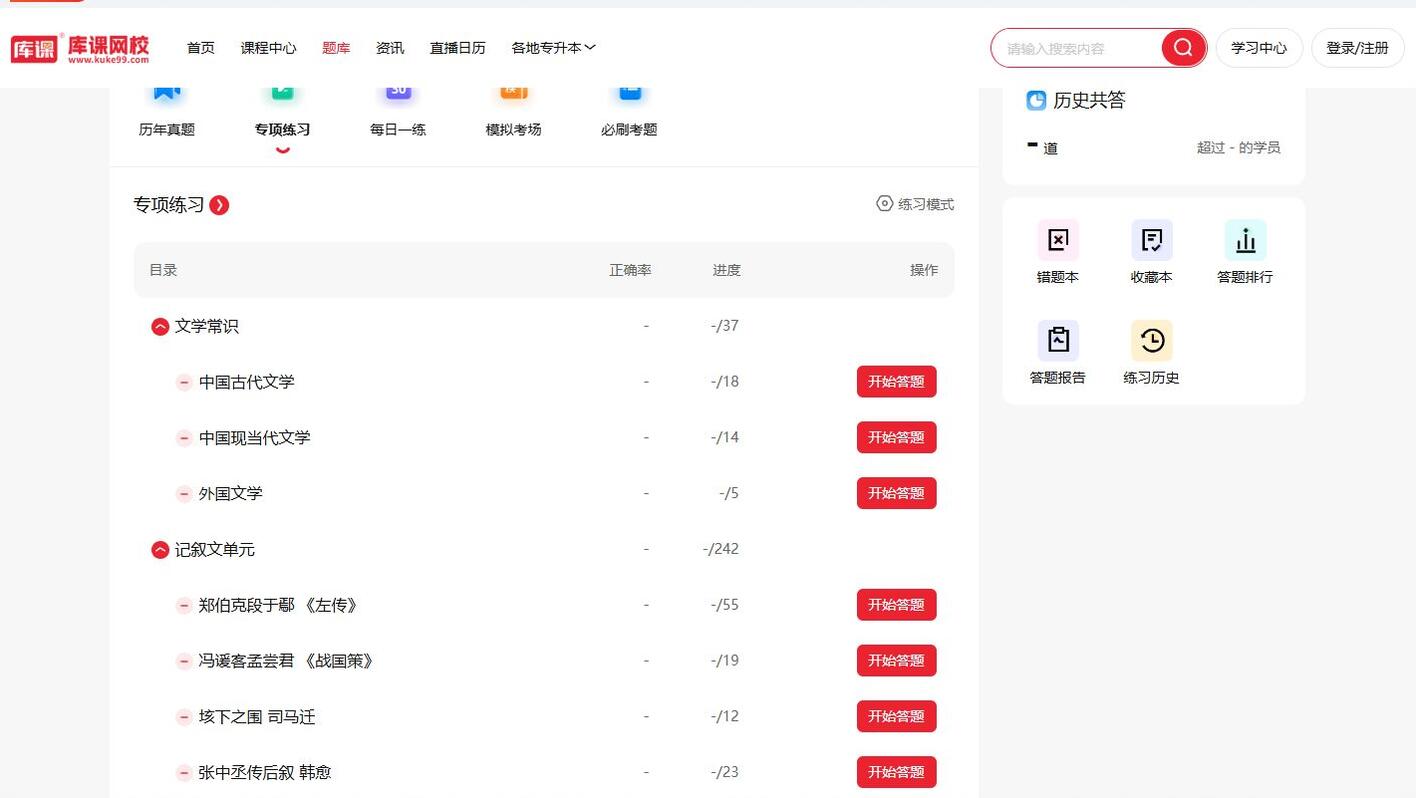Screen dimensions: 1416x798
Task: Toggle the minus icon beside 外国文学
Action: coord(184,494)
